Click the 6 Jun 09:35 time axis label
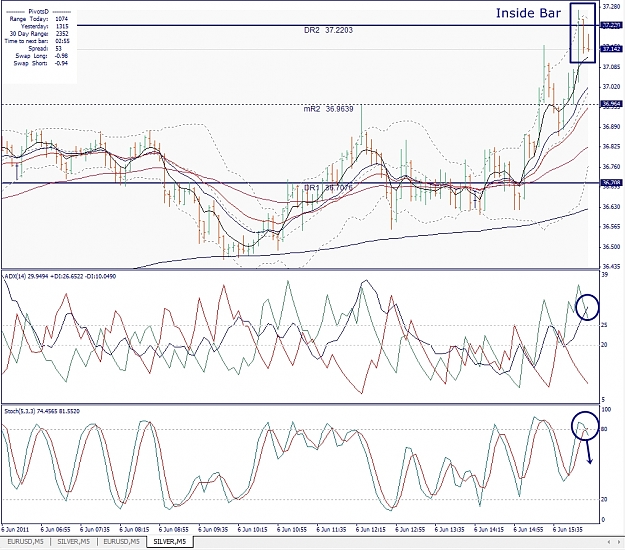This screenshot has width=625, height=550. click(213, 530)
